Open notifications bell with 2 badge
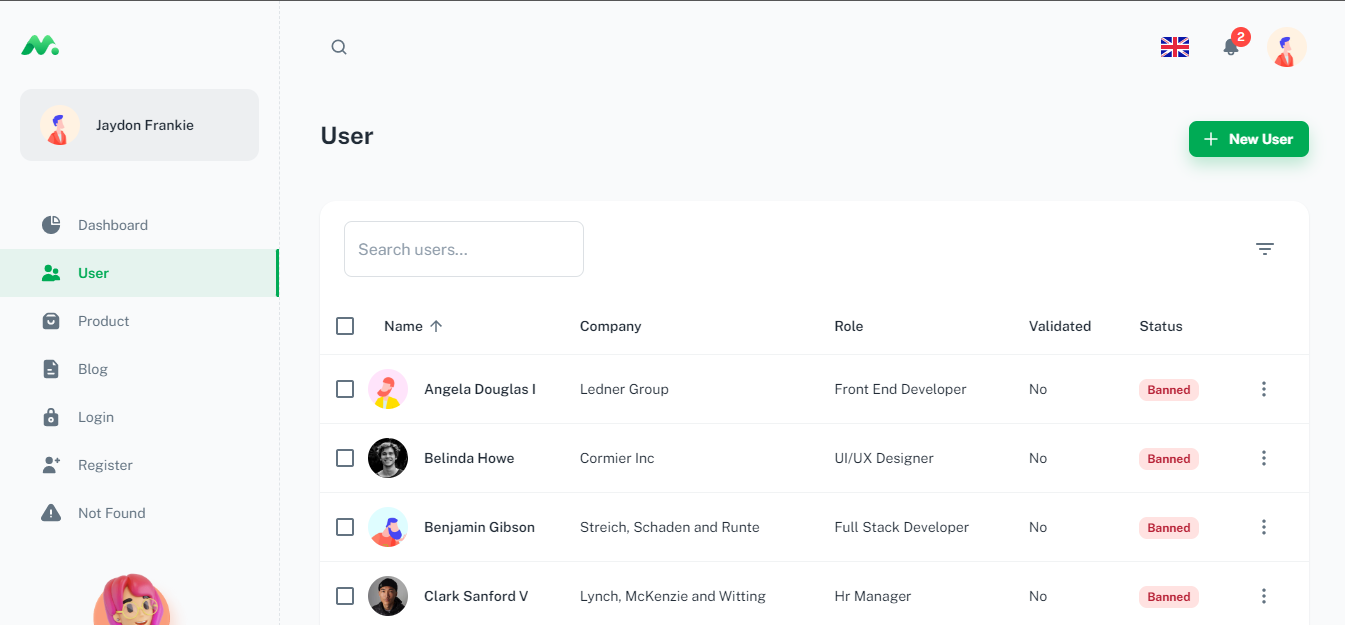The image size is (1345, 625). pos(1231,47)
